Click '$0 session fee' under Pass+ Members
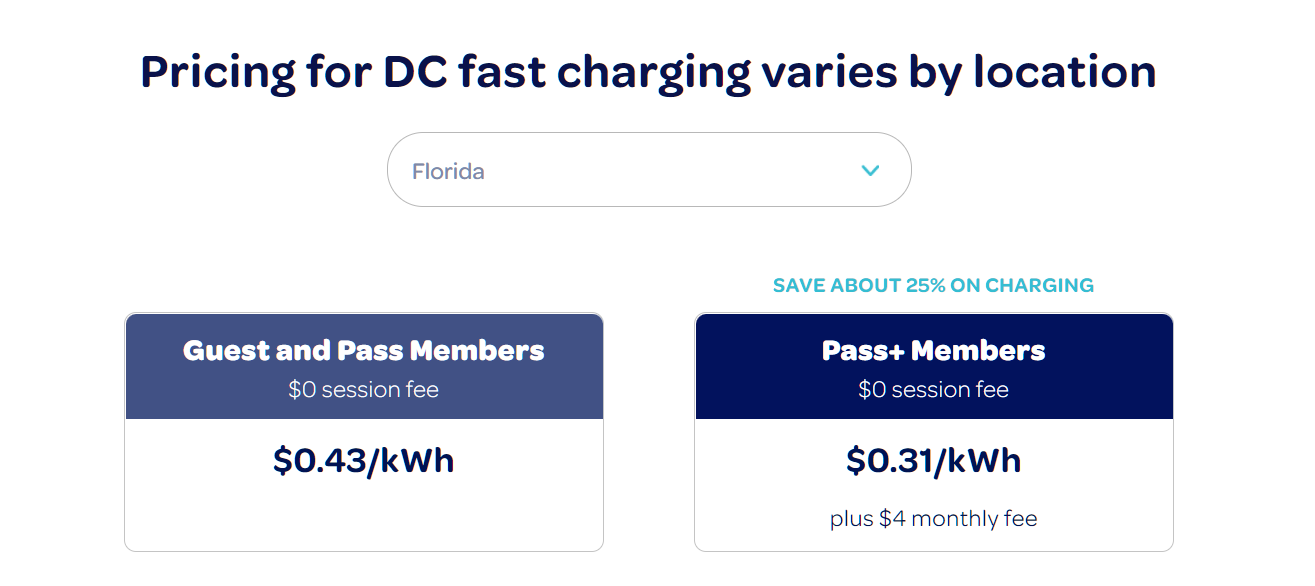Image resolution: width=1315 pixels, height=586 pixels. (x=933, y=390)
